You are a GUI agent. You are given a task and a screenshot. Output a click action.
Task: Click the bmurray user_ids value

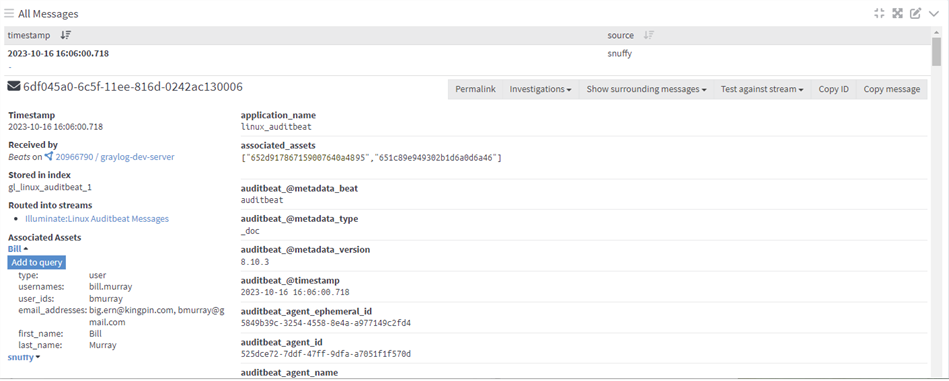tap(106, 299)
